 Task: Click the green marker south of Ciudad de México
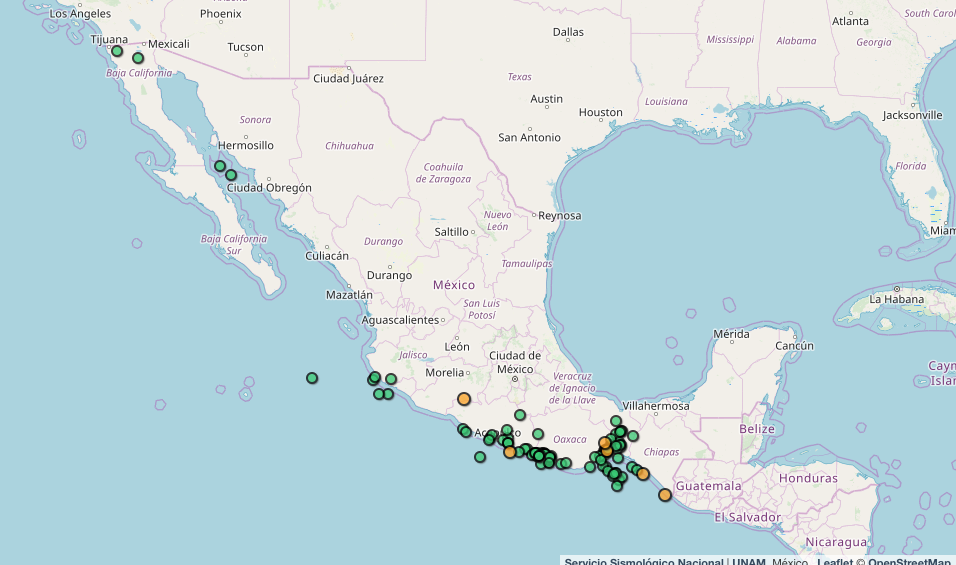point(520,415)
